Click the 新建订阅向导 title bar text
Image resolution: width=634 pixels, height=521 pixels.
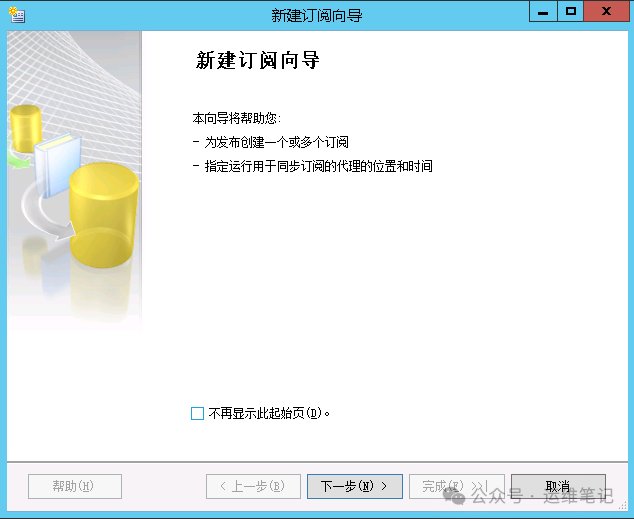(317, 15)
